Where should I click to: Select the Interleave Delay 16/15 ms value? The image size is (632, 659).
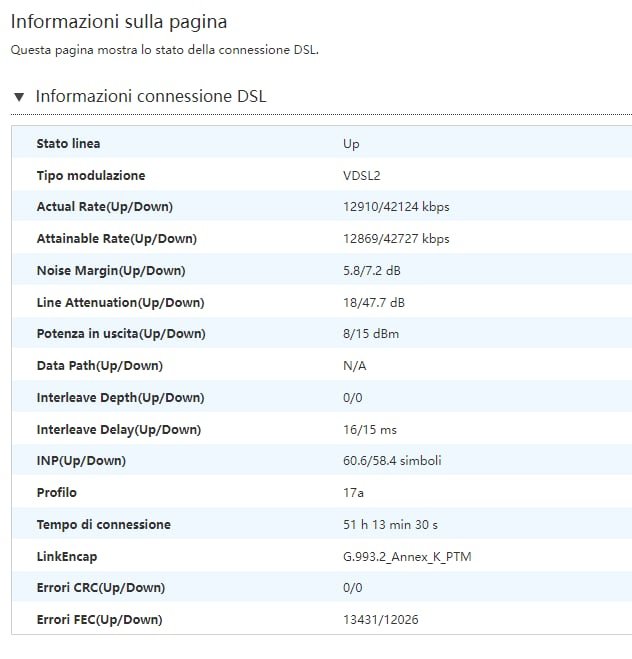pos(370,430)
